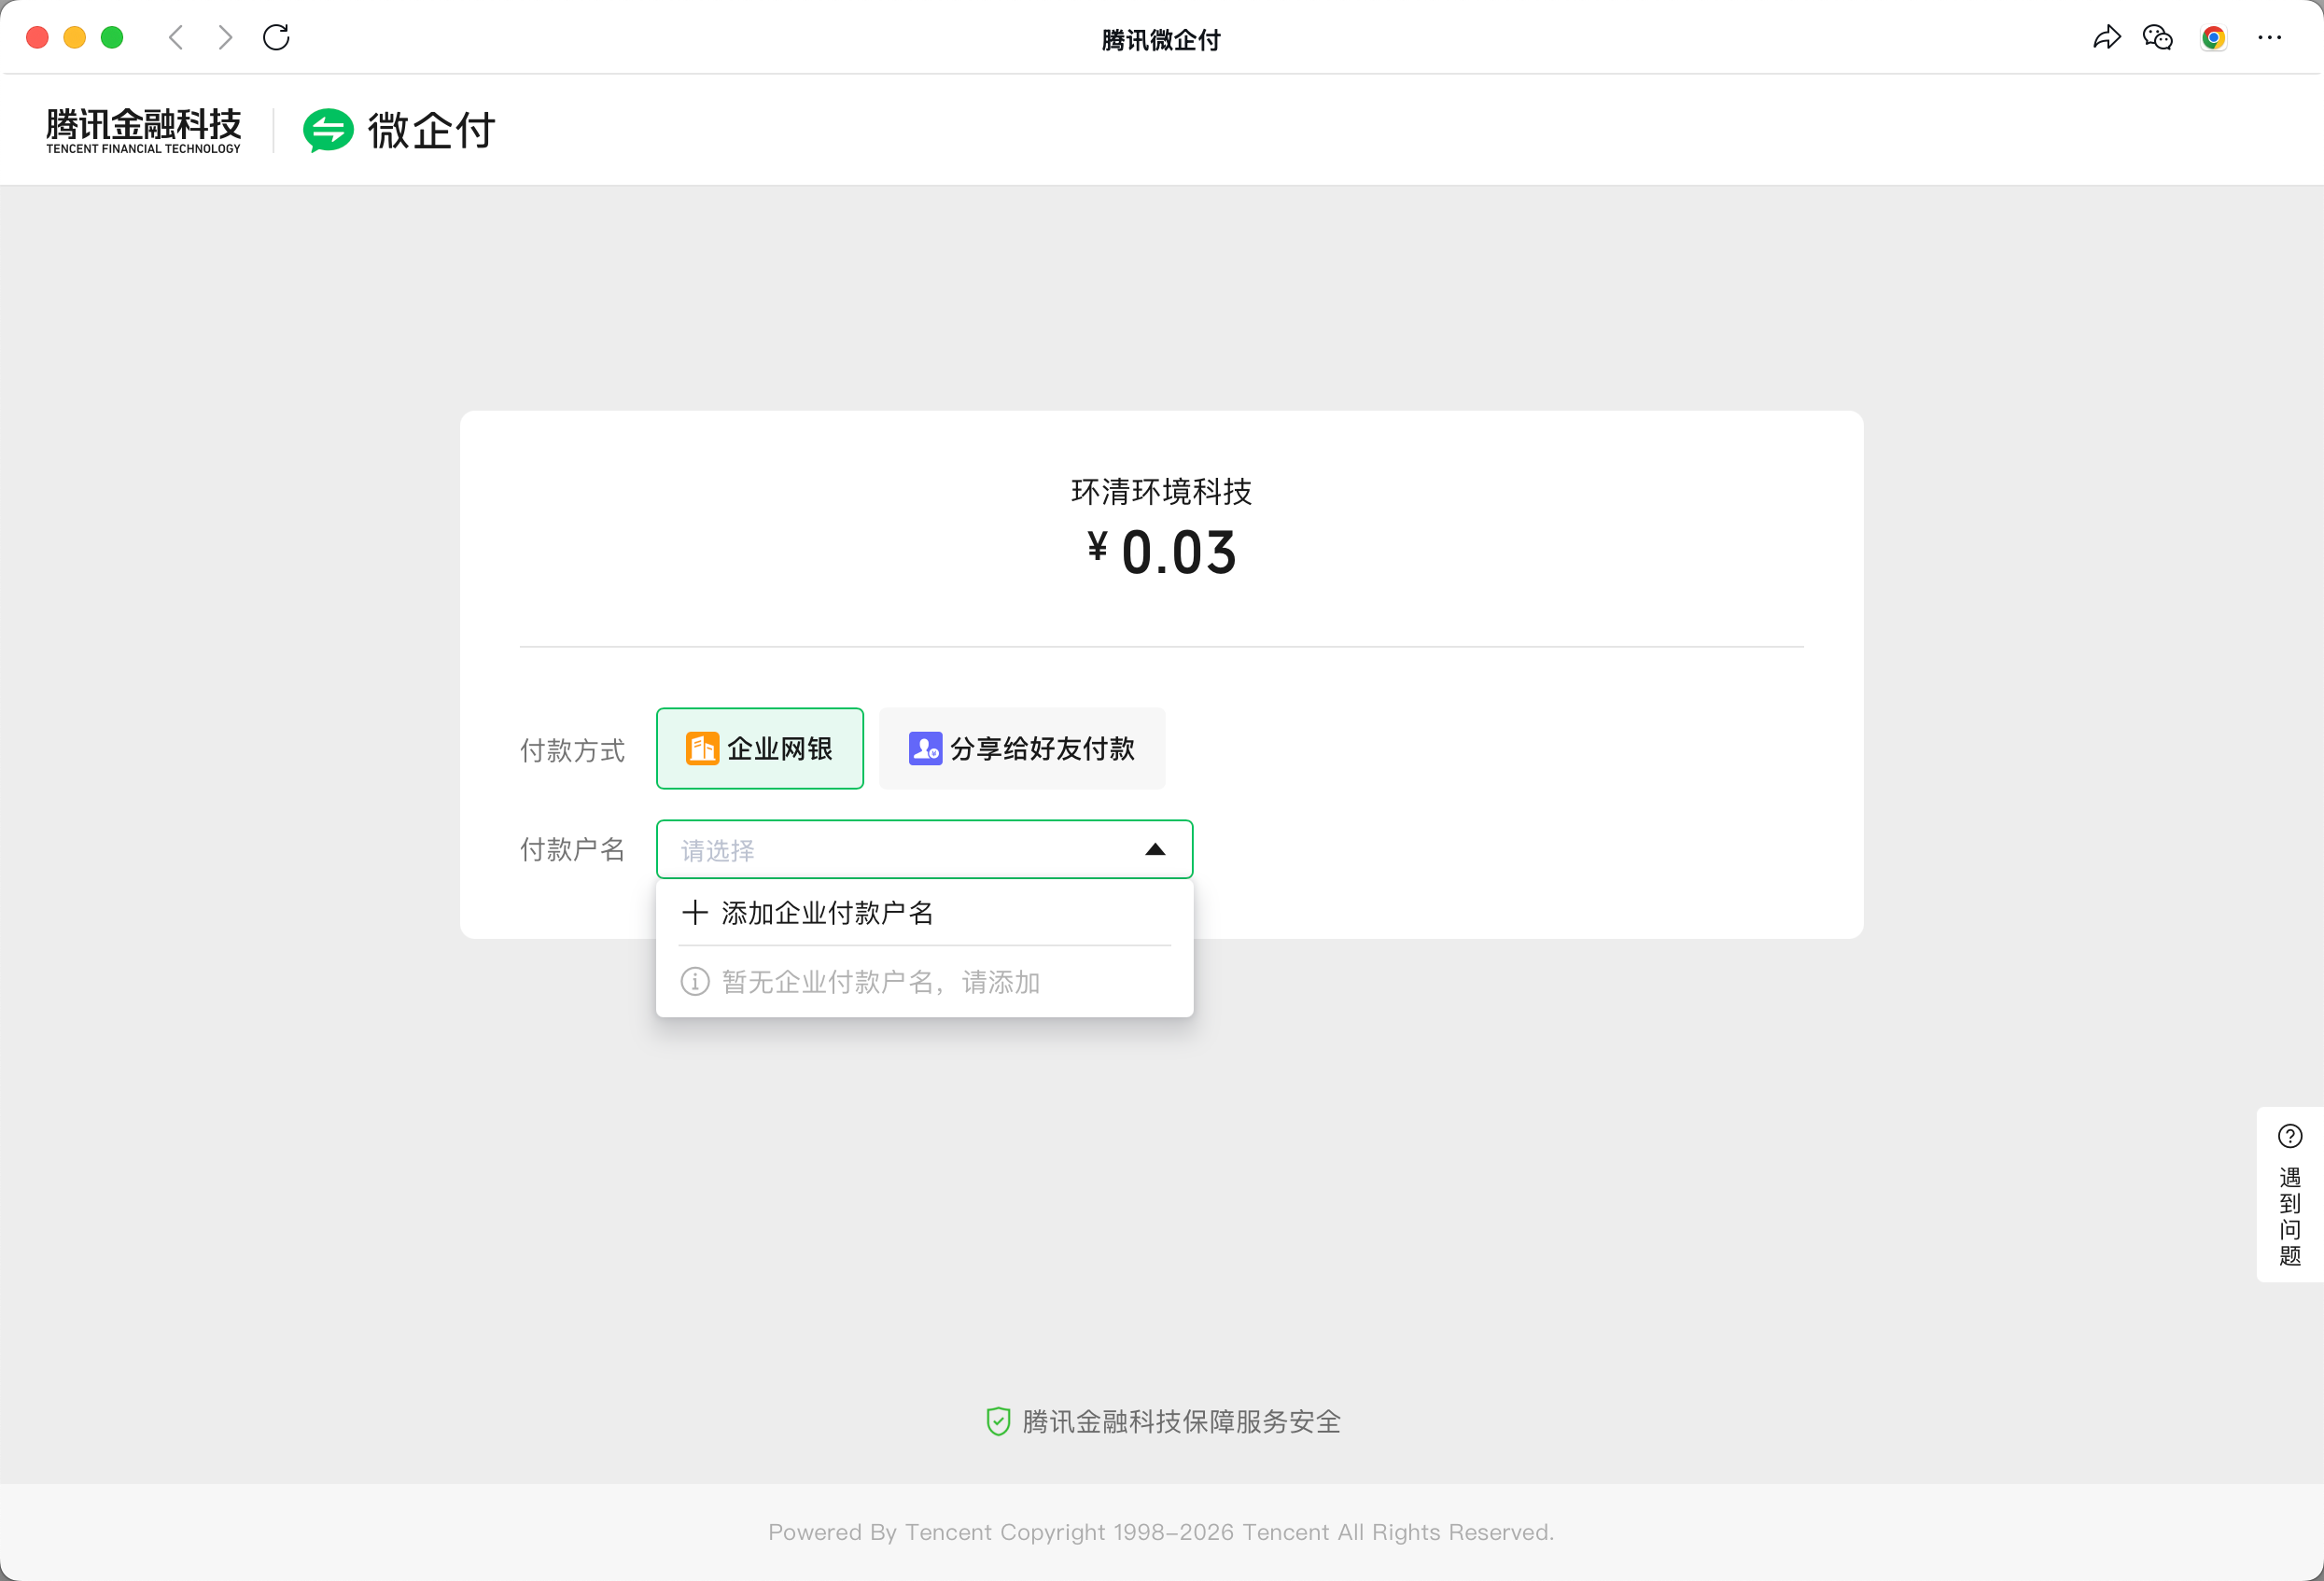
Task: Choose 添加企业付款户名 from the dropdown
Action: click(x=924, y=912)
